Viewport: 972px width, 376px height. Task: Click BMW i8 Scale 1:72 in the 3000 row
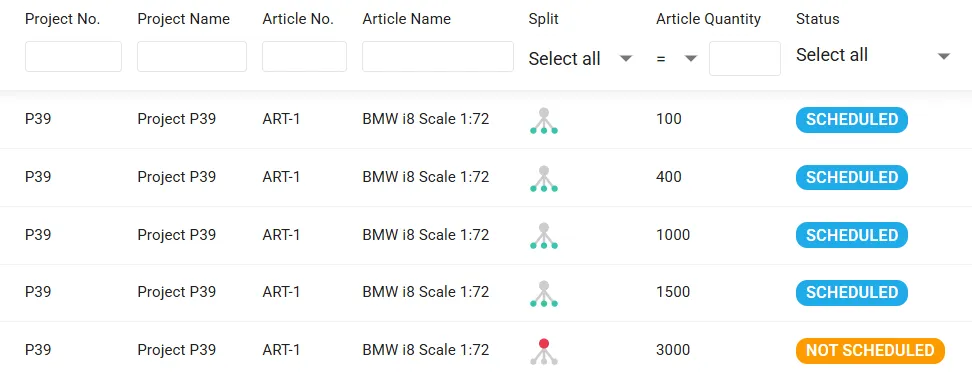tap(426, 350)
